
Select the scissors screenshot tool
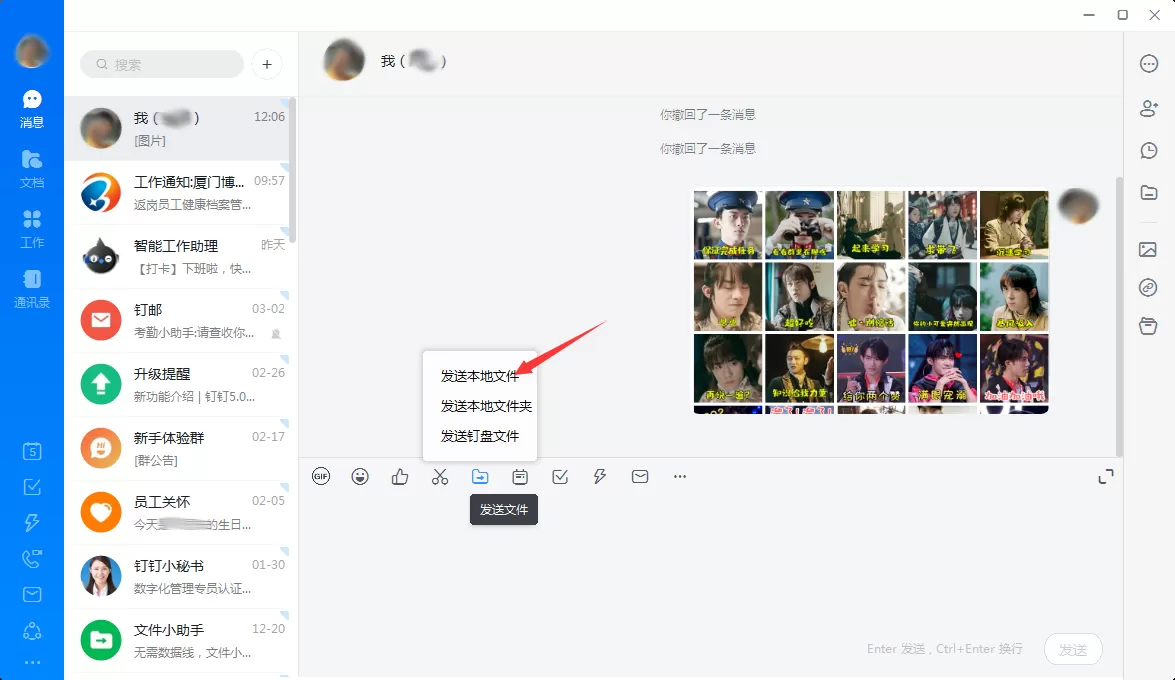pyautogui.click(x=440, y=476)
